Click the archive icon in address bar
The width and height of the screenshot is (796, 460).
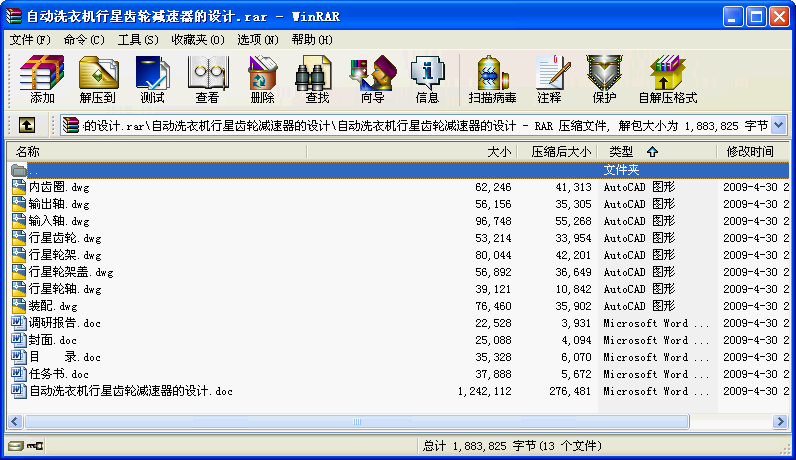71,125
